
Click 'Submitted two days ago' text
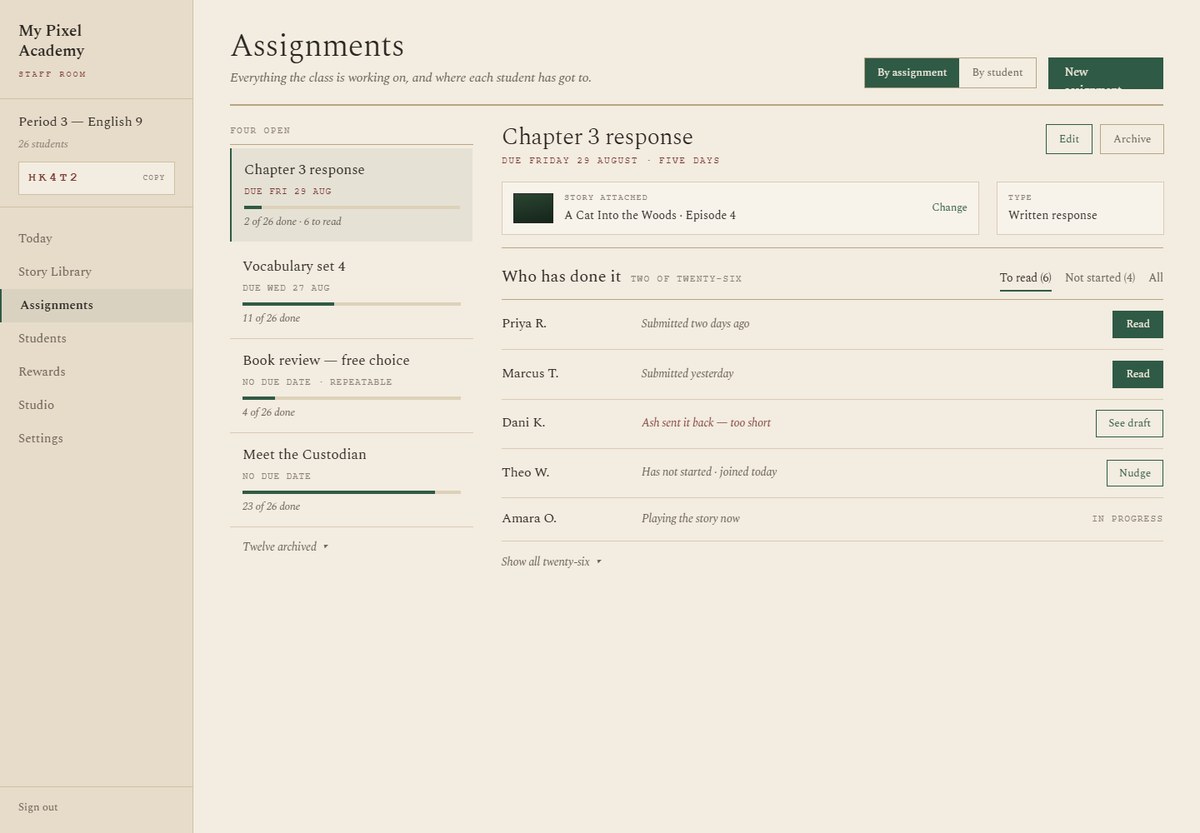pos(695,324)
